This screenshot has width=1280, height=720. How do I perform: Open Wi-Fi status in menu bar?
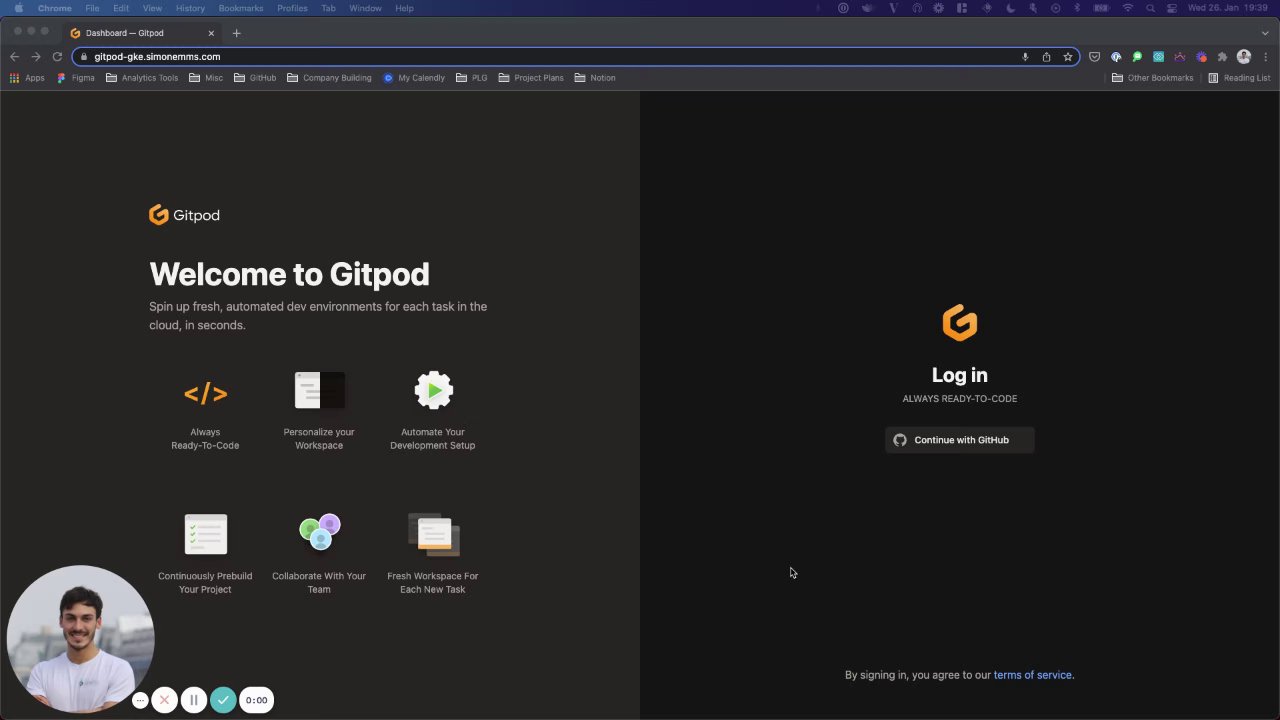(x=1128, y=8)
